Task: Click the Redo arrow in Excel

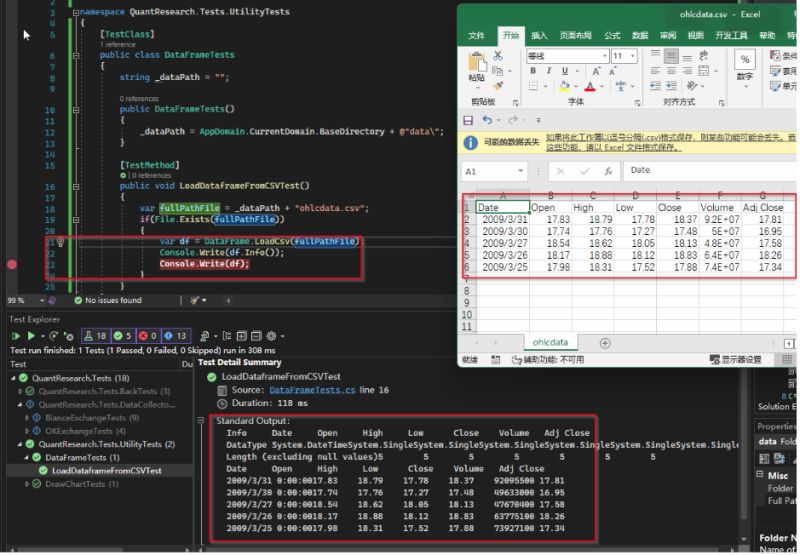Action: pos(513,120)
